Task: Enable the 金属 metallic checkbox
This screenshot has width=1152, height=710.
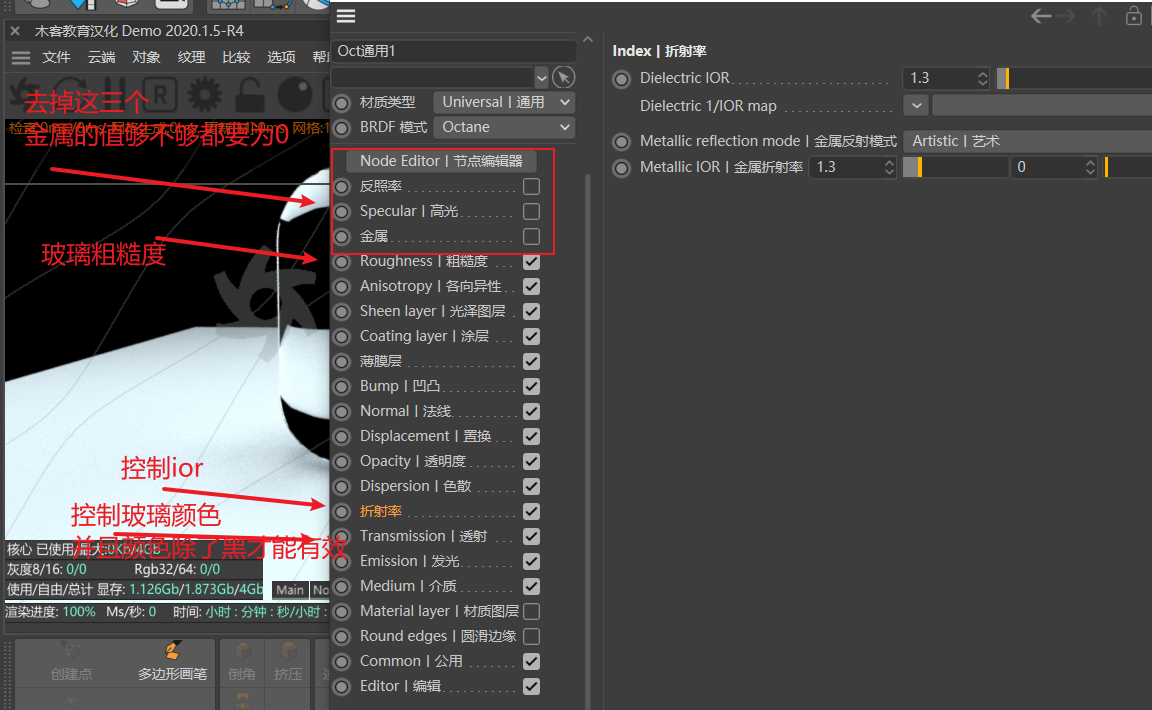Action: pyautogui.click(x=531, y=237)
